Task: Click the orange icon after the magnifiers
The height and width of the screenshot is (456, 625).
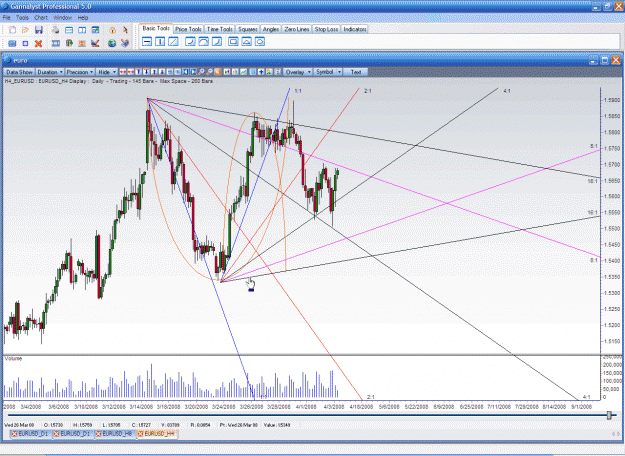Action: tap(217, 72)
